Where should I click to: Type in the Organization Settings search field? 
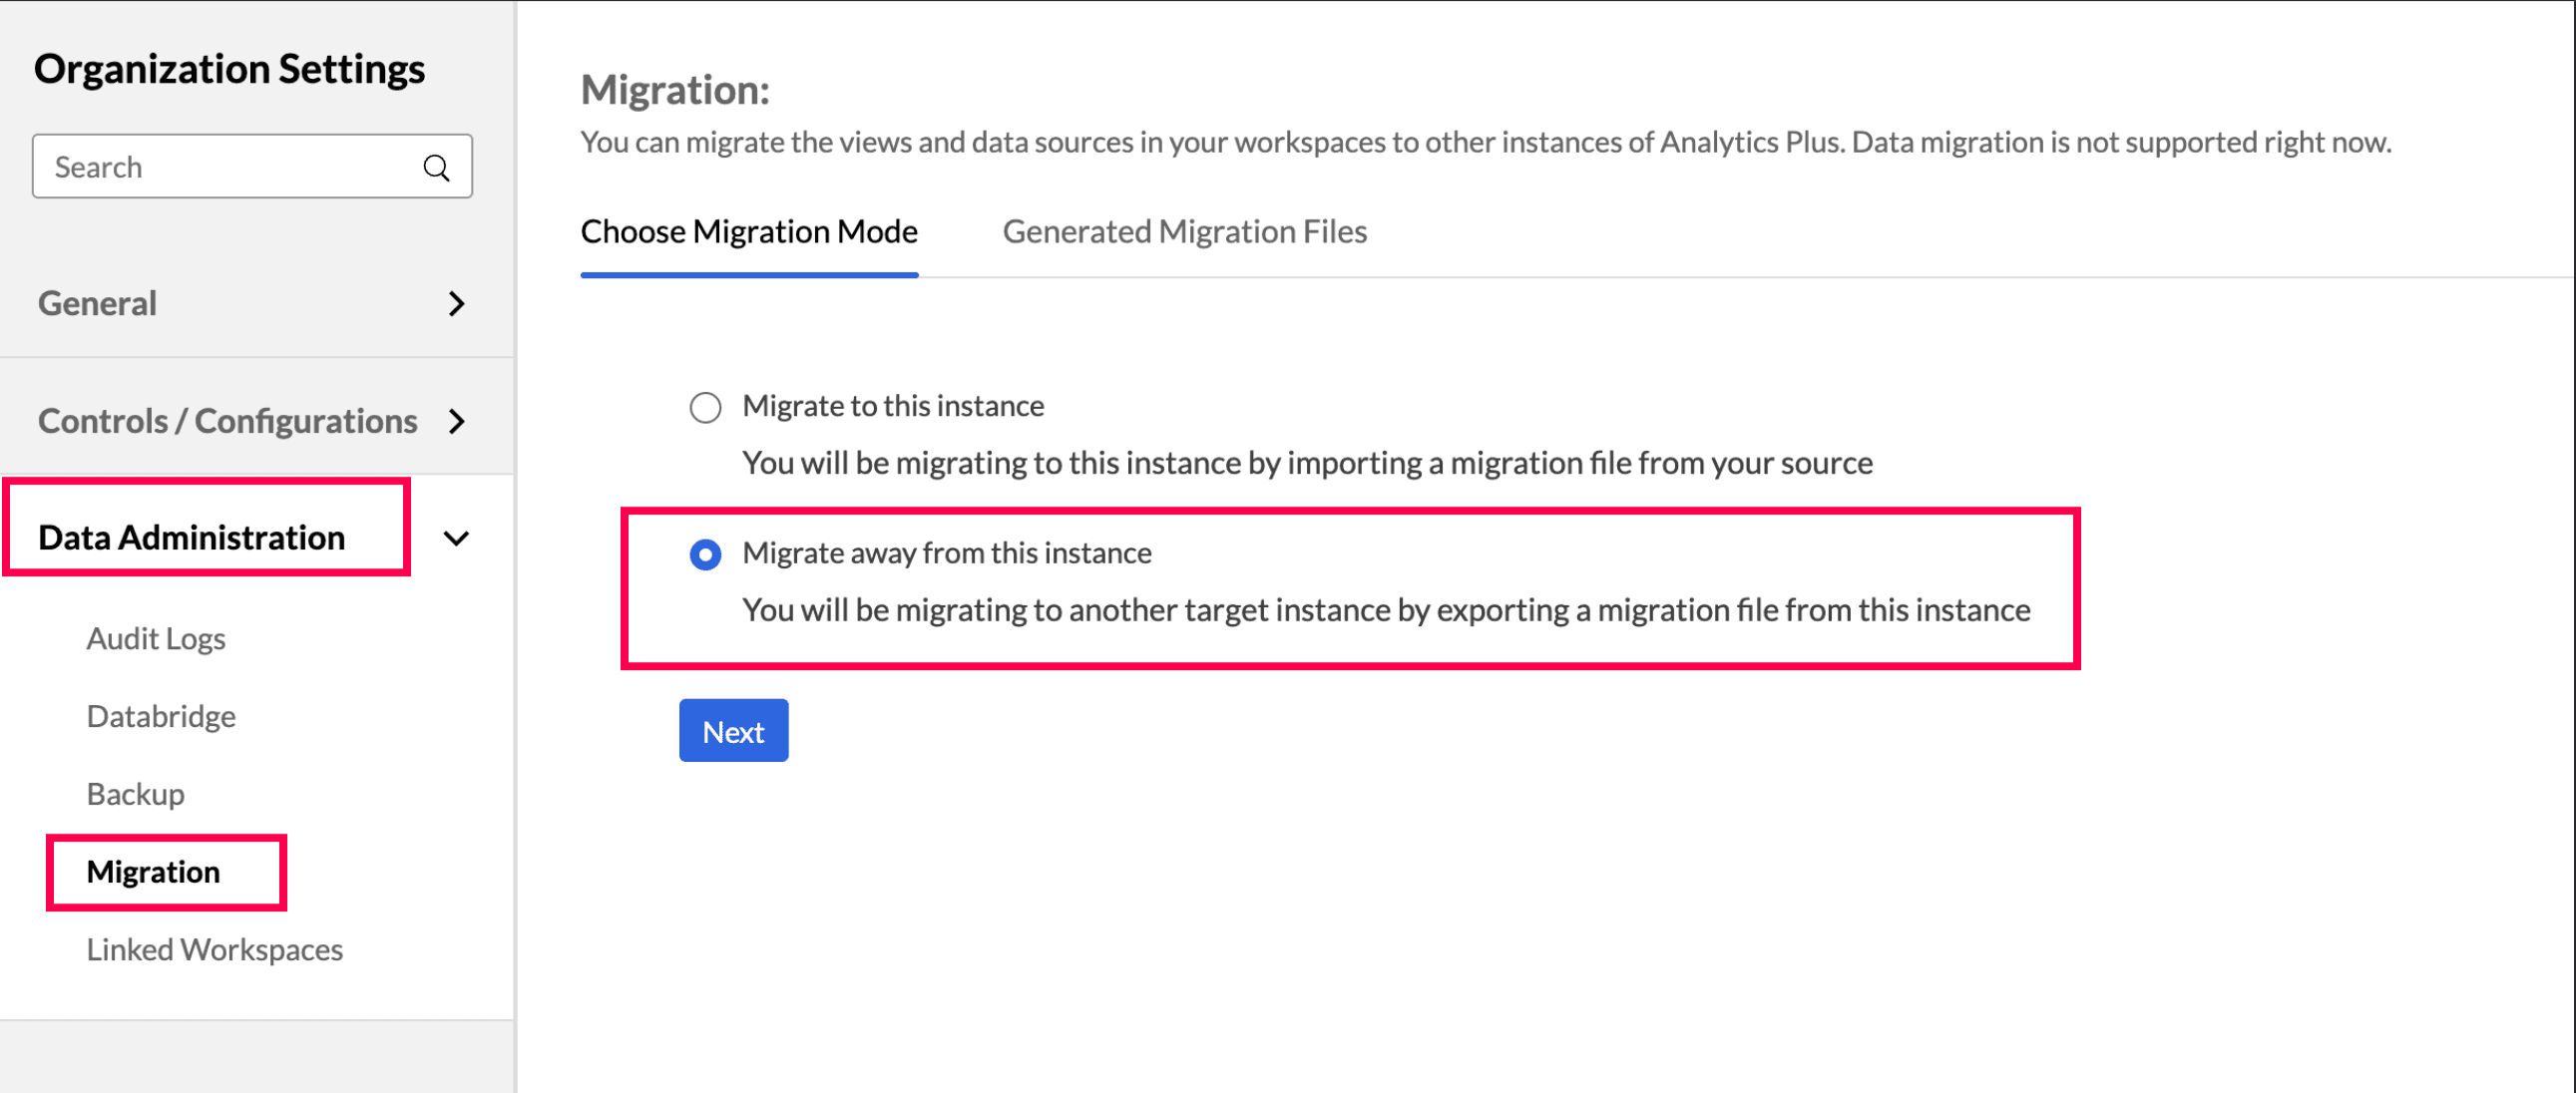point(230,167)
